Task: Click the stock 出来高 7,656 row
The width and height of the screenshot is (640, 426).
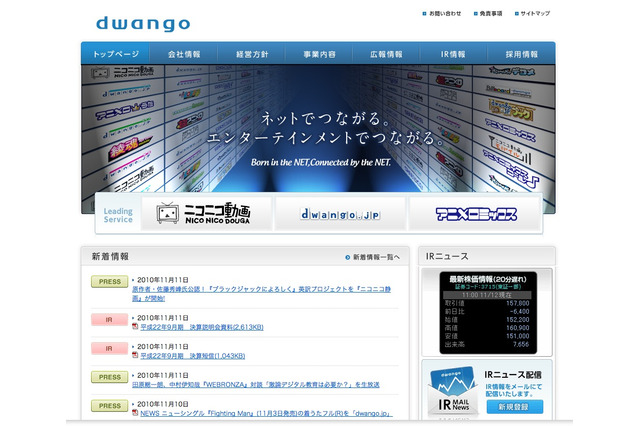Action: 487,344
